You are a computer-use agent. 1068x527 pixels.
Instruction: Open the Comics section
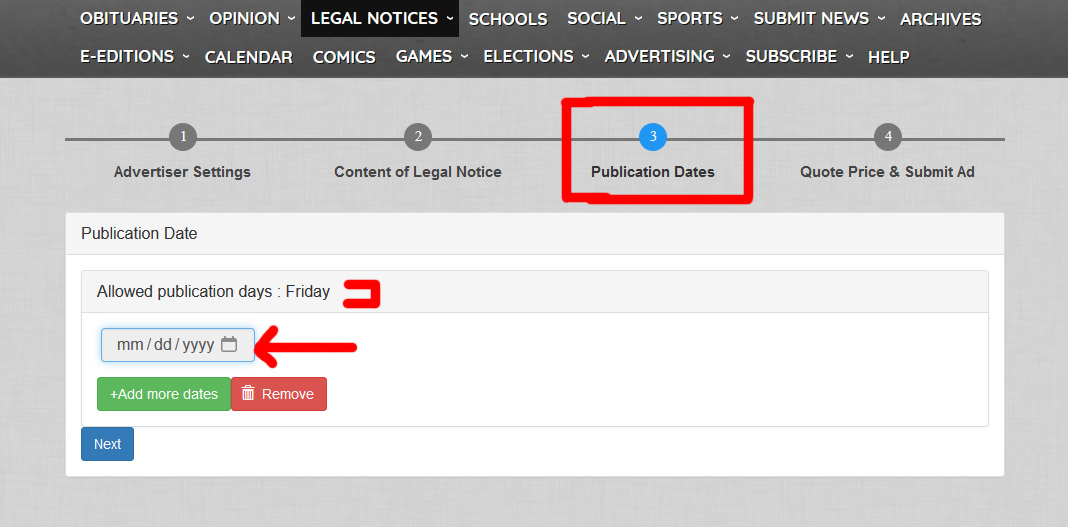(344, 57)
